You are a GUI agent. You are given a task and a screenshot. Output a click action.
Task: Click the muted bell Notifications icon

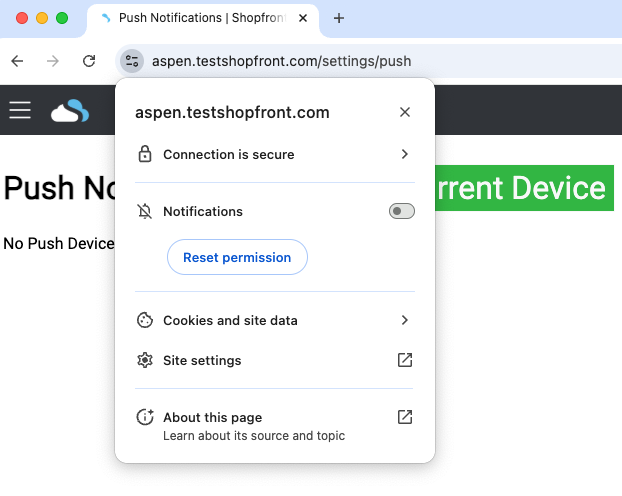pos(145,212)
